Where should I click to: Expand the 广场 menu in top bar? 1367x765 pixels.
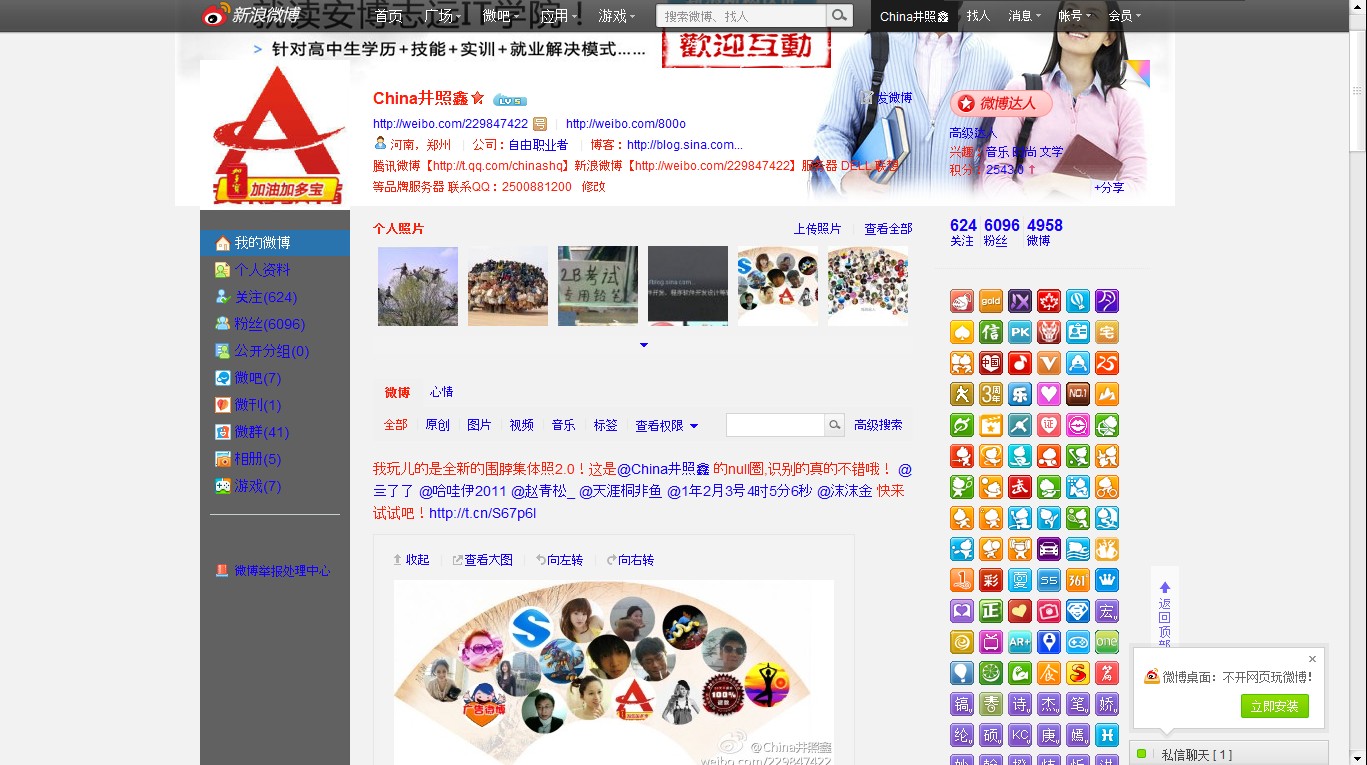point(442,16)
